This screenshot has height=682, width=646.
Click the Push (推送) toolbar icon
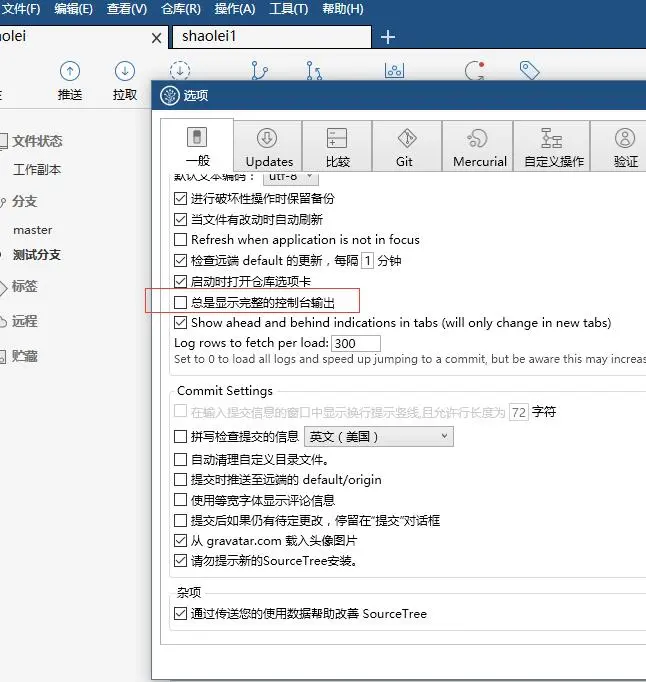[70, 71]
